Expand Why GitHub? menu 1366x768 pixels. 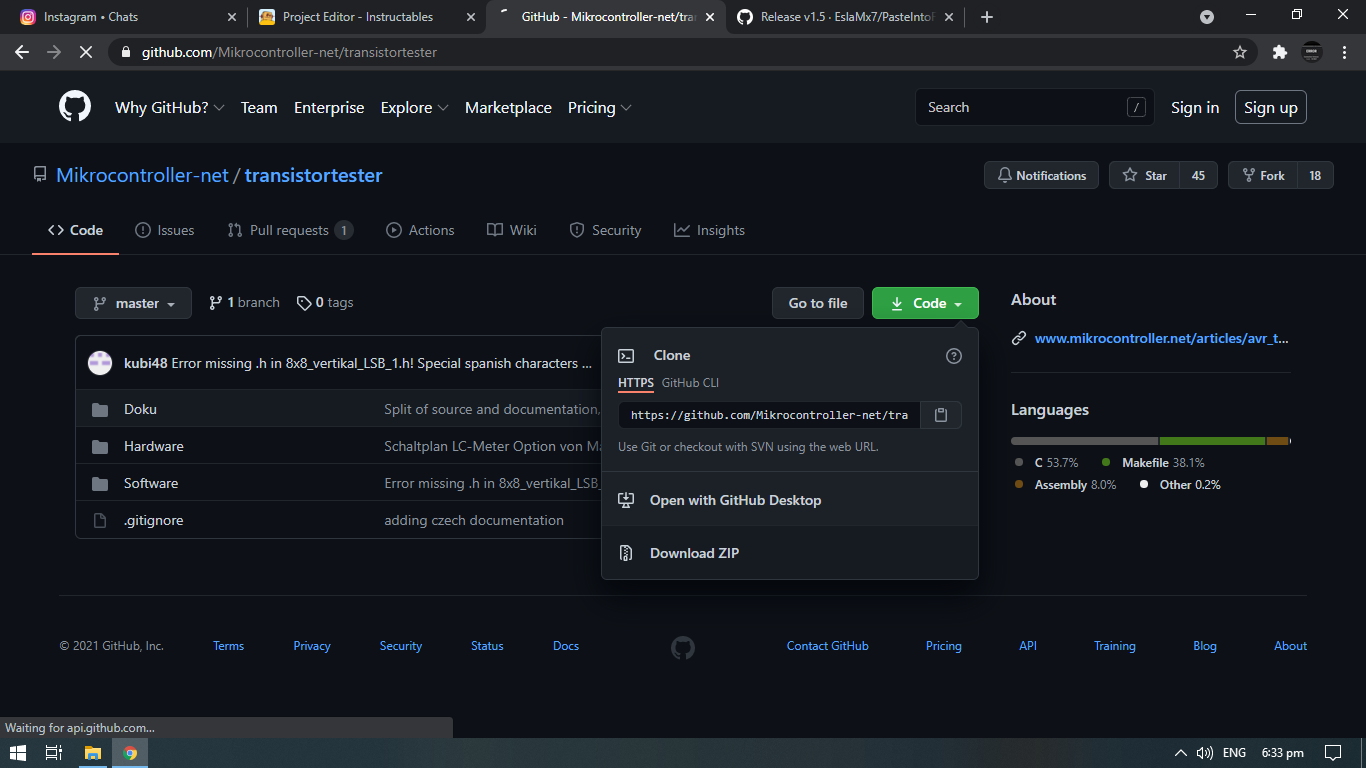[x=169, y=107]
